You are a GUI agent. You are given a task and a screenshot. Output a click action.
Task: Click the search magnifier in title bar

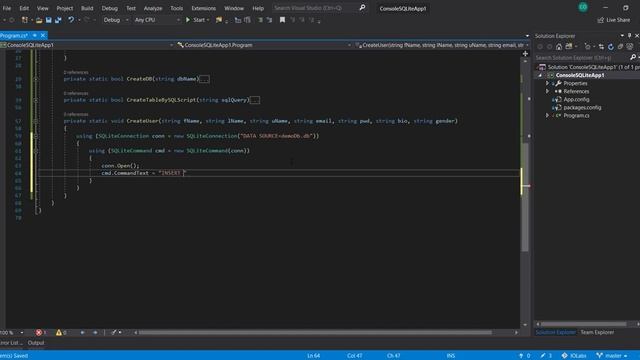[x=362, y=8]
